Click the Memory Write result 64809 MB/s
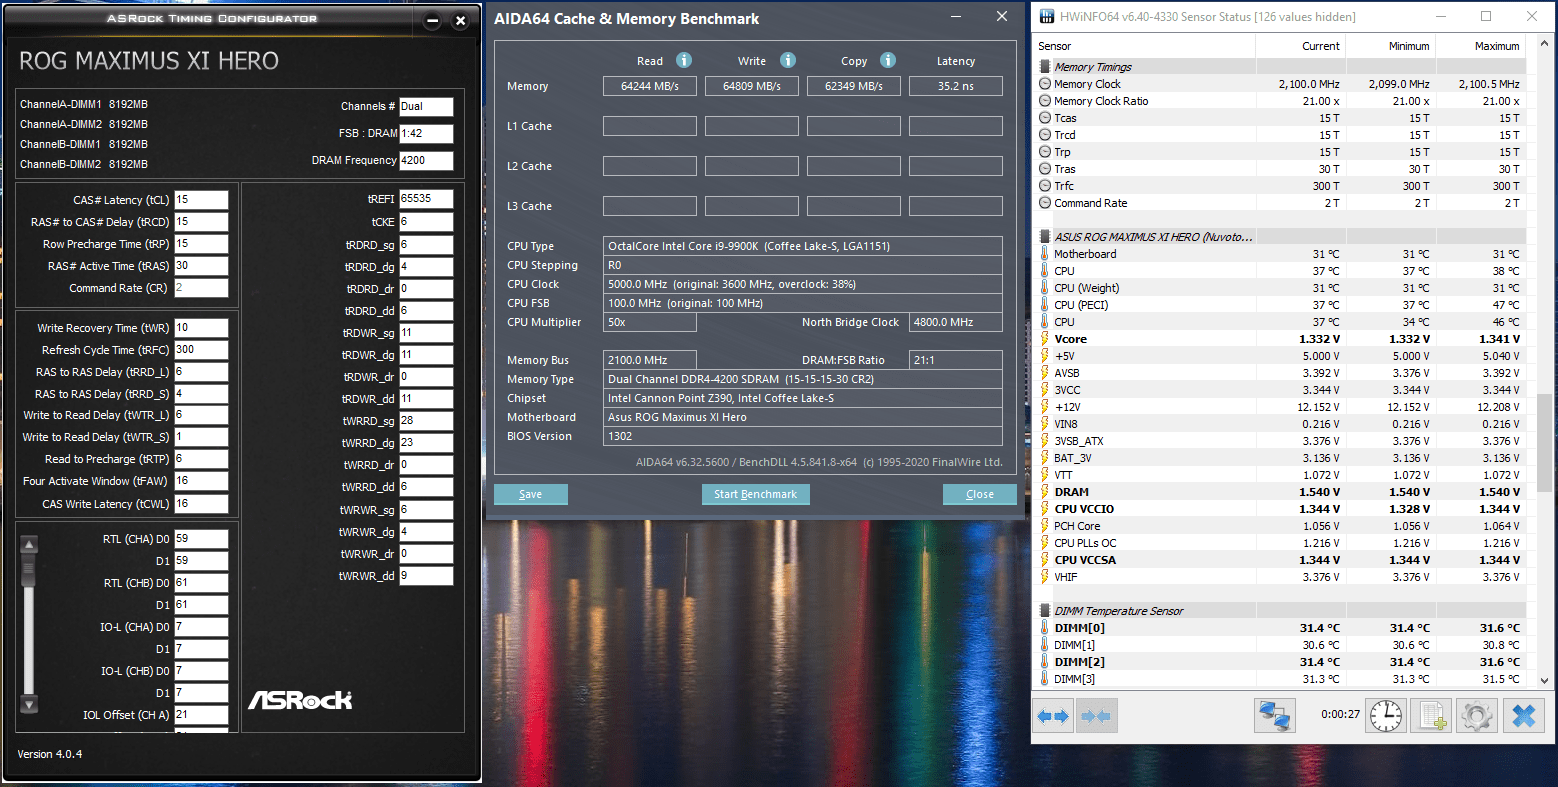Screen dimensions: 1558x787 [x=752, y=86]
